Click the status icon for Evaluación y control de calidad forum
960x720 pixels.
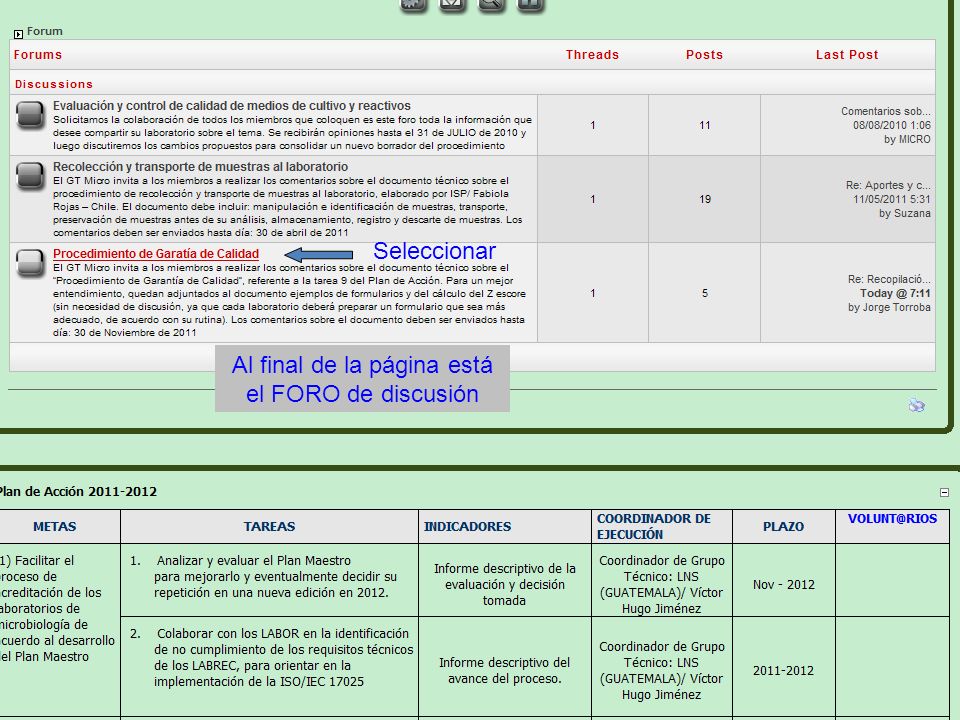point(30,114)
